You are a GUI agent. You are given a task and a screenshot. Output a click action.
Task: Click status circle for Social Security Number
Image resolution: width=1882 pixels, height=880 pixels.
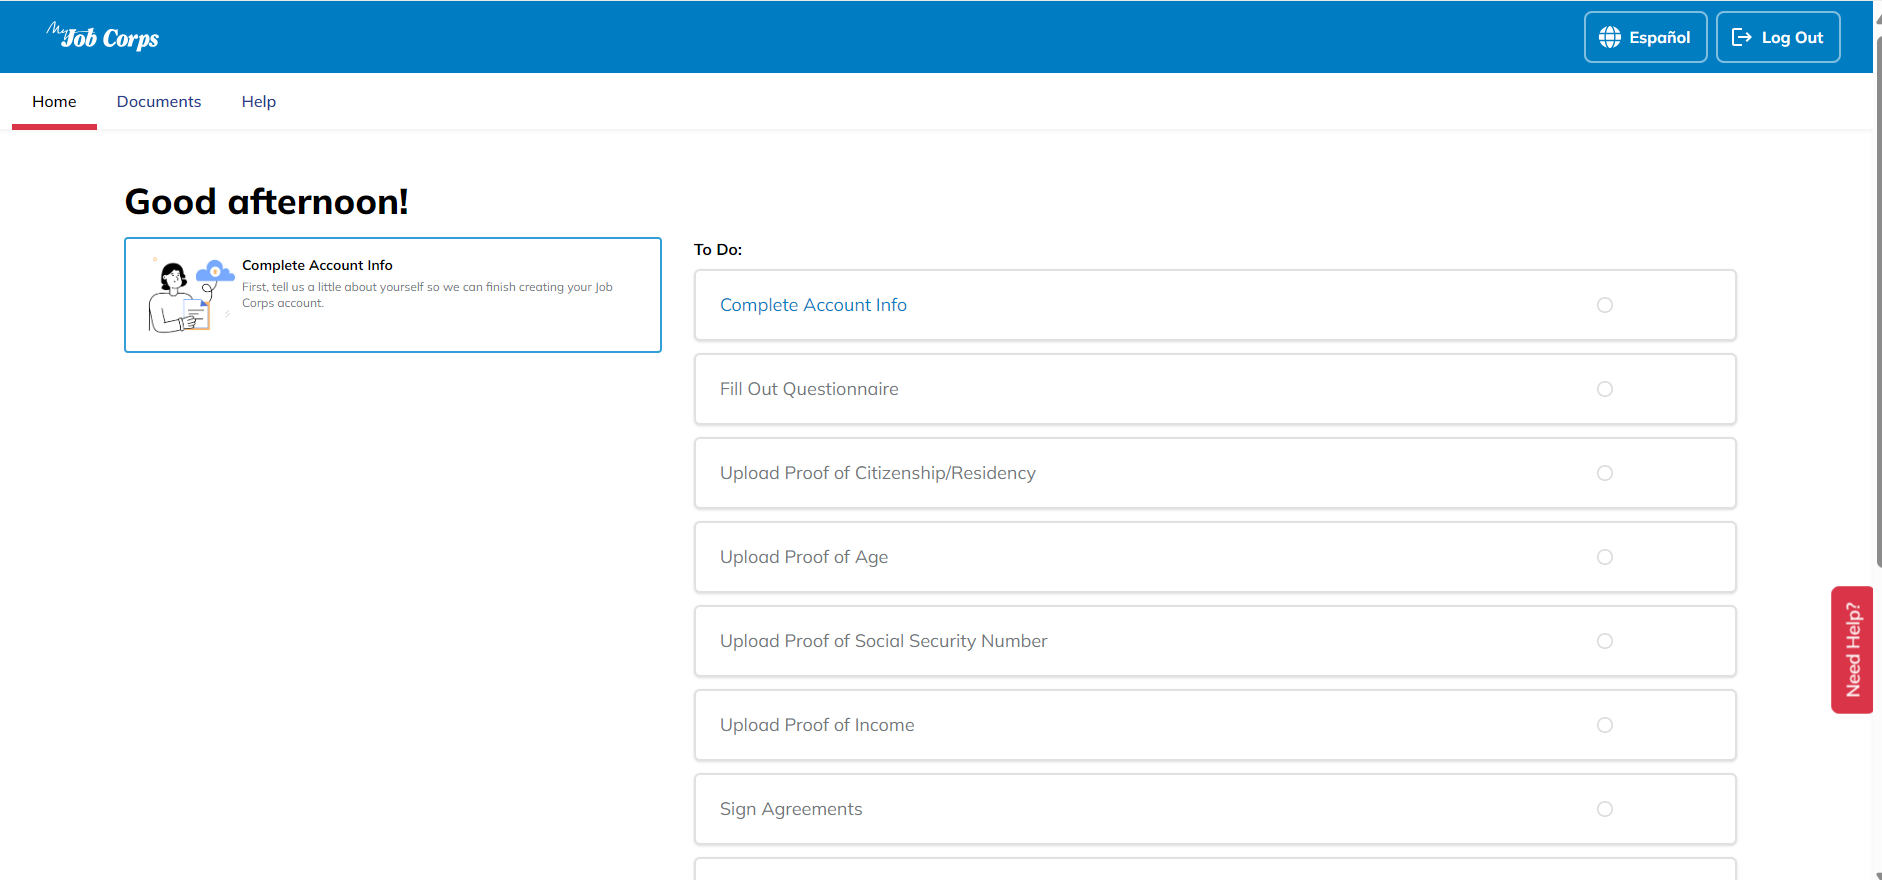click(1605, 641)
